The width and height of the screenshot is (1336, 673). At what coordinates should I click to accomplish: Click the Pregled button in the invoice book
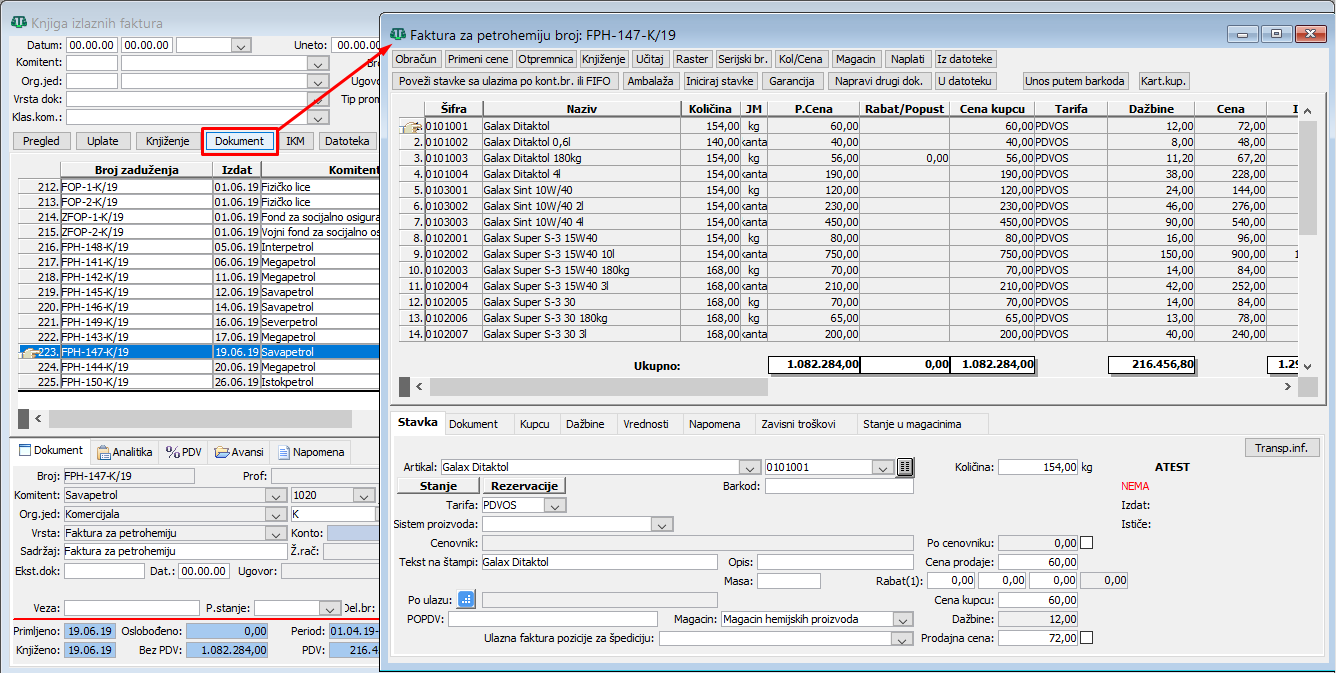coord(42,141)
